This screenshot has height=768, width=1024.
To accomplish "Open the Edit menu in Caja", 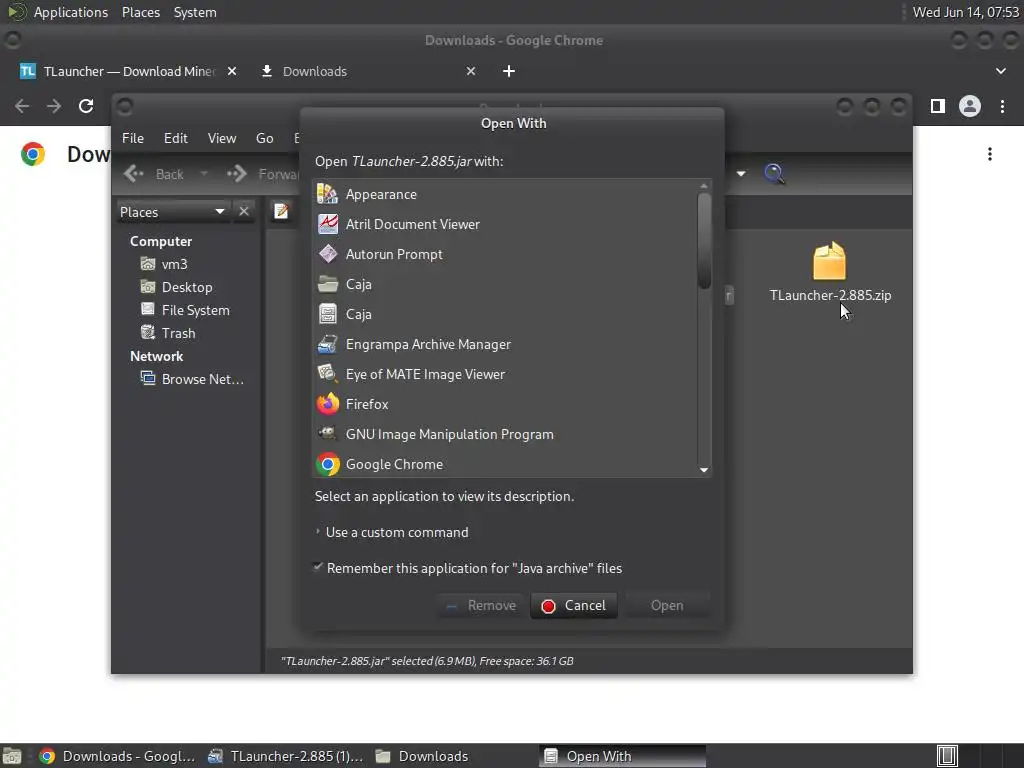I will click(176, 138).
